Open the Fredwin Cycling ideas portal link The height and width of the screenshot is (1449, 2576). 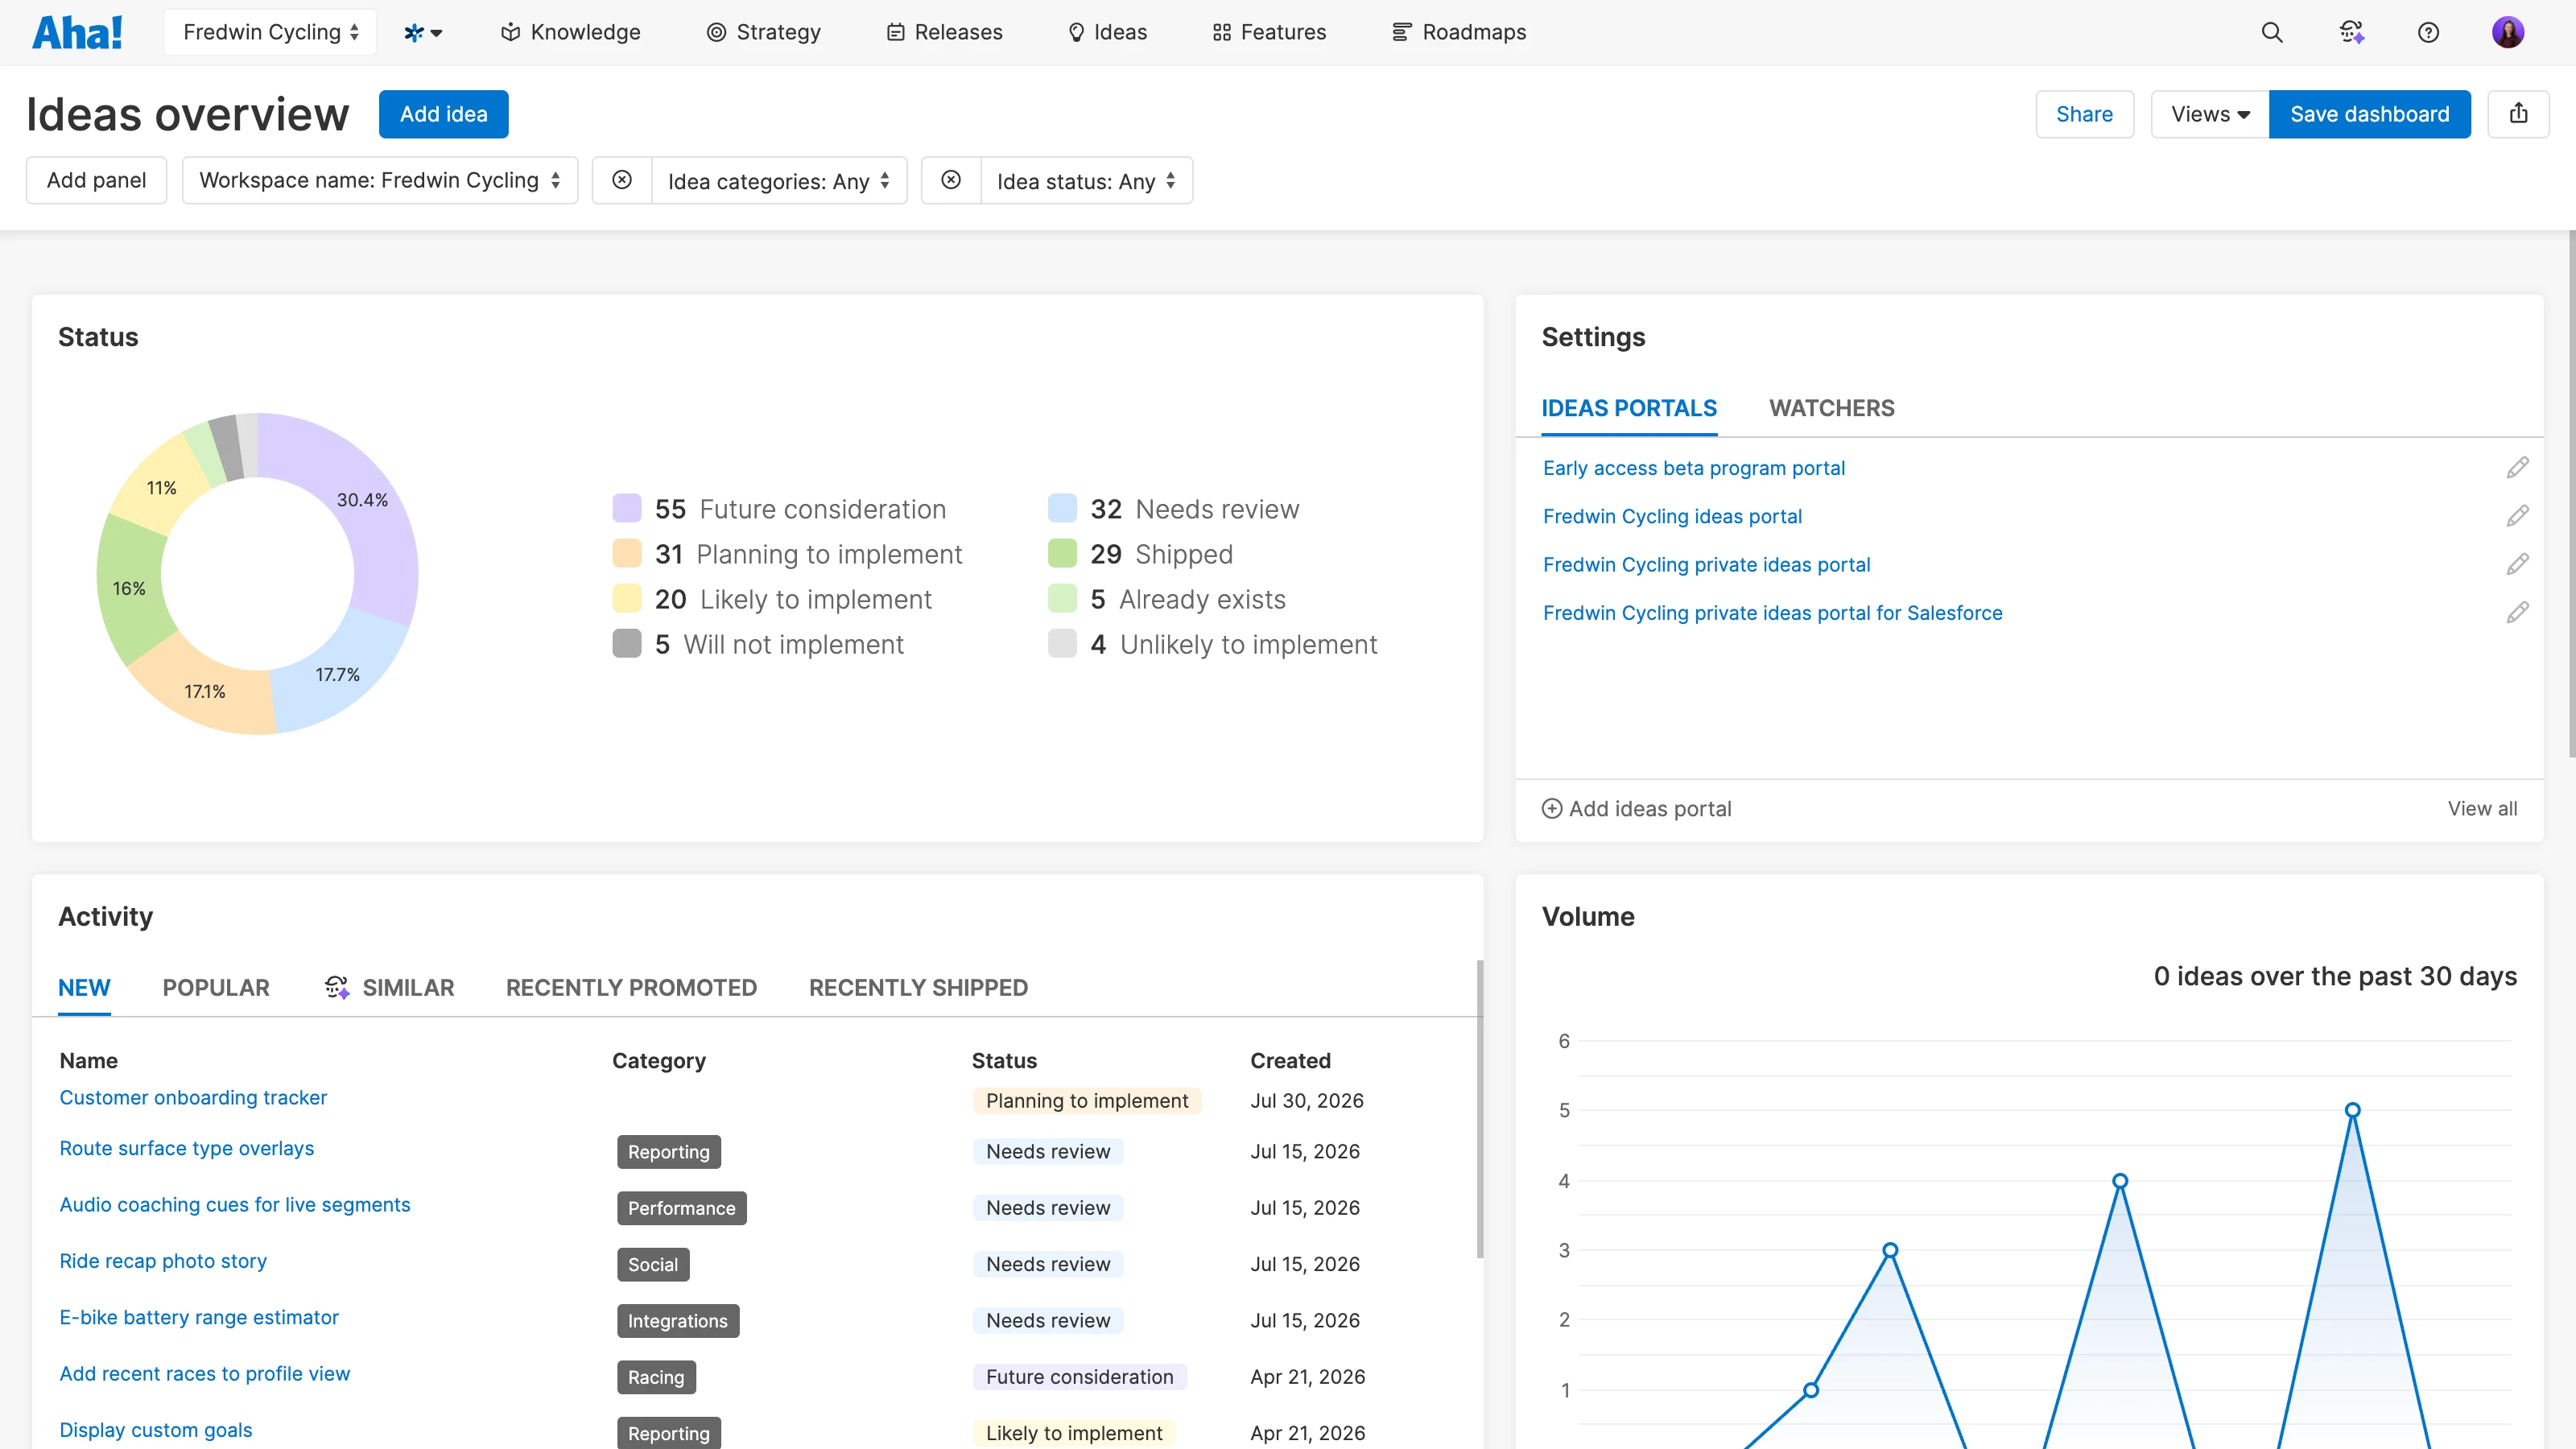1672,516
